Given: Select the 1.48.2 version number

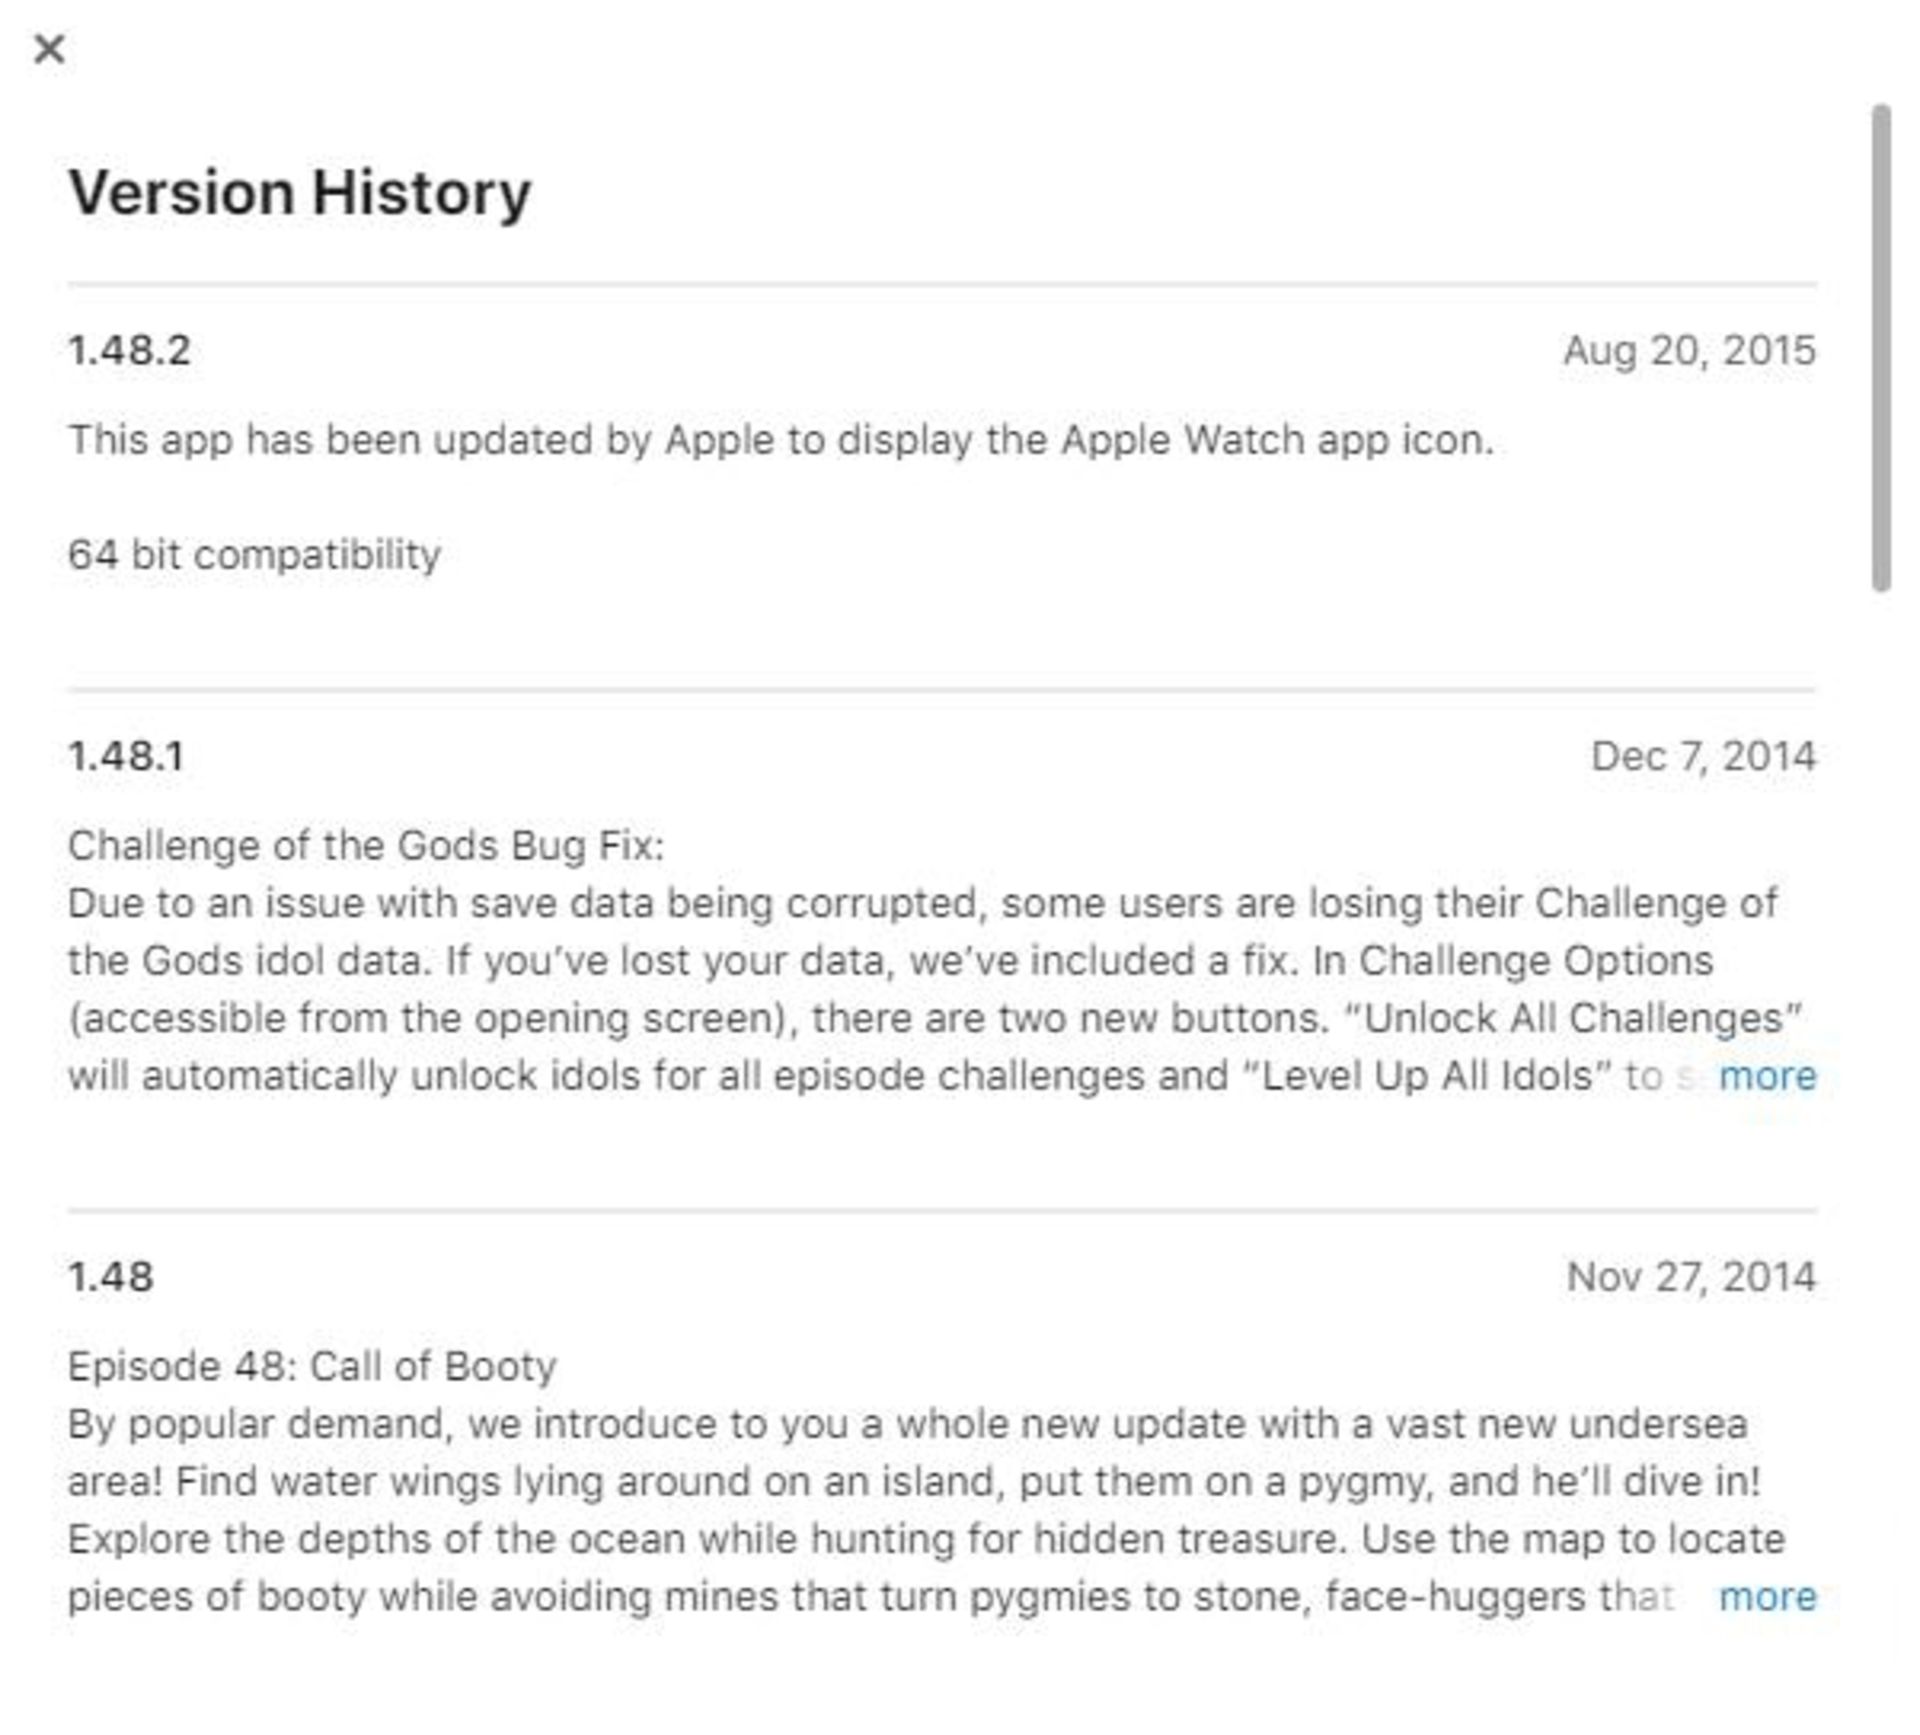Looking at the screenshot, I should coord(129,351).
